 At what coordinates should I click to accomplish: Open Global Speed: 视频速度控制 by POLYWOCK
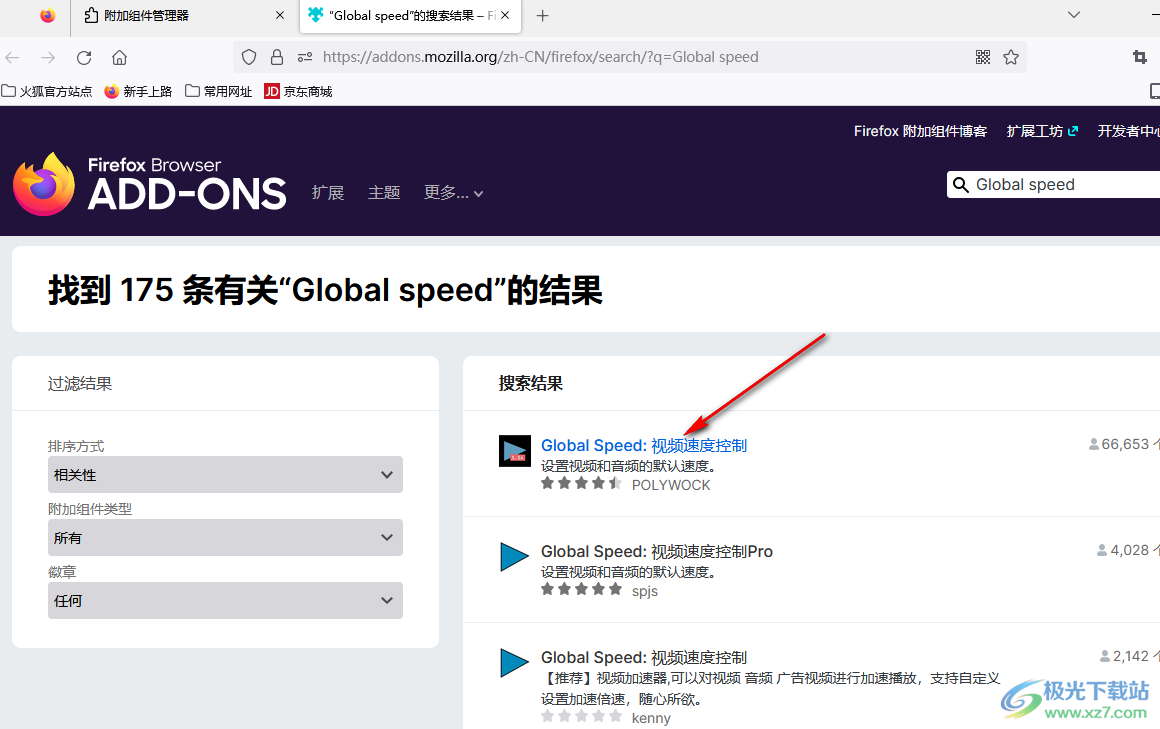pyautogui.click(x=644, y=445)
